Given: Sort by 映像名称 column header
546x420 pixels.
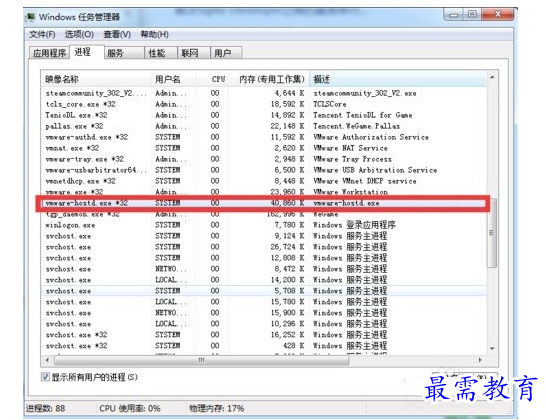Looking at the screenshot, I should point(96,79).
